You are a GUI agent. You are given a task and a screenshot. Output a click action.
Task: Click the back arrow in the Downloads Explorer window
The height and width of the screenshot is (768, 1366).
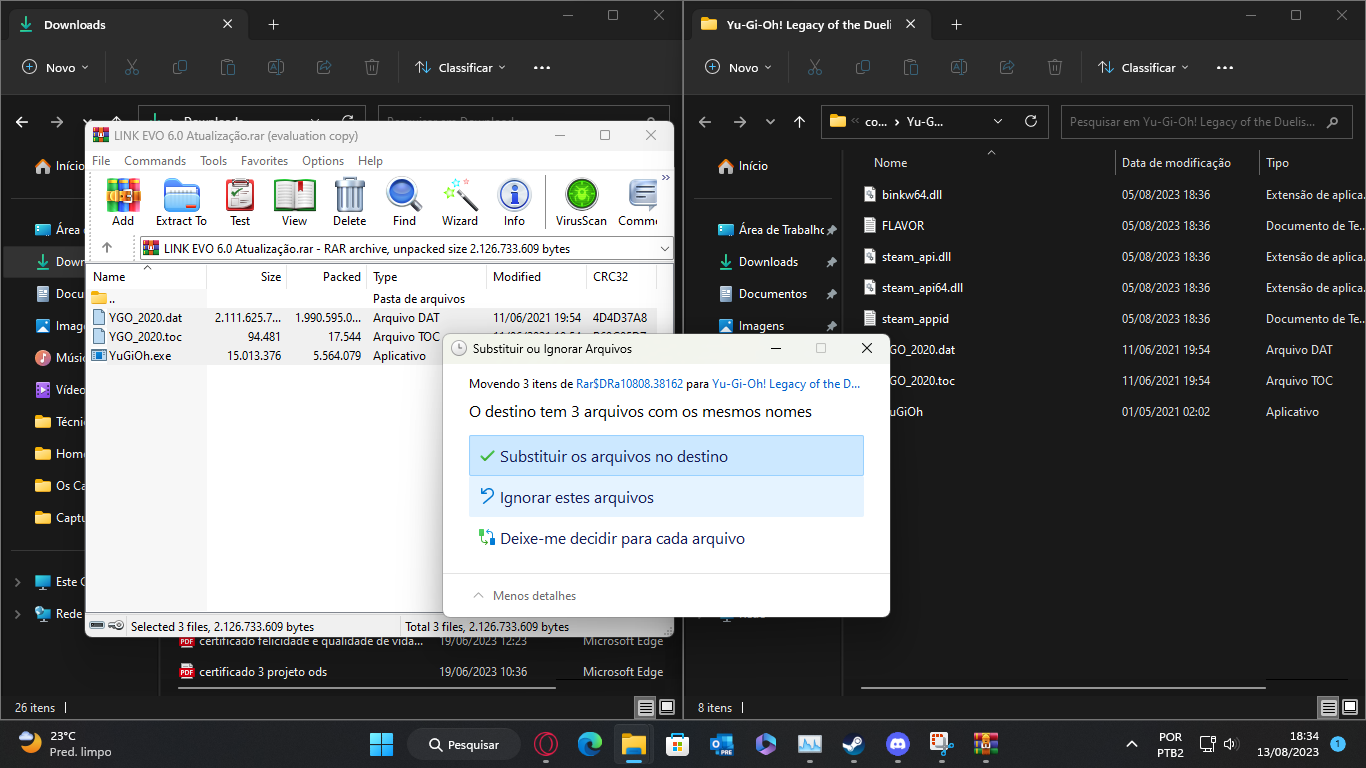[x=22, y=122]
